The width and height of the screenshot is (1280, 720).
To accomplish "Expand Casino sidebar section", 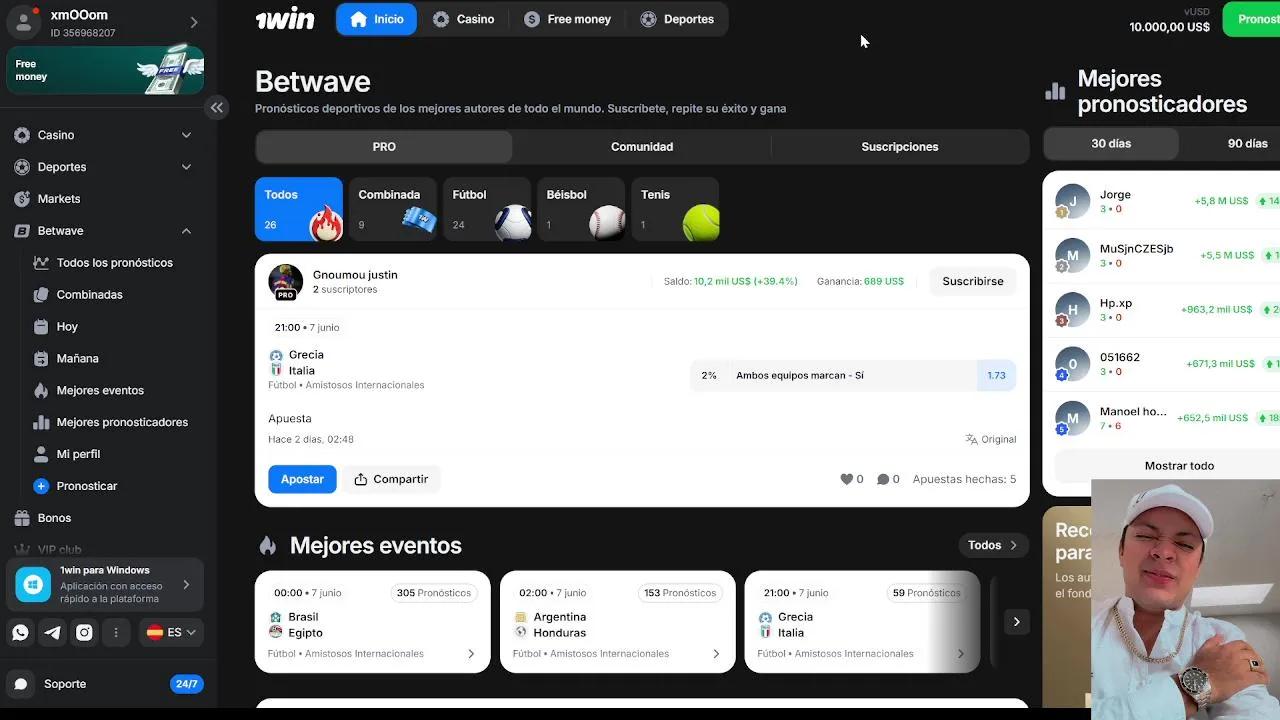I will [186, 135].
